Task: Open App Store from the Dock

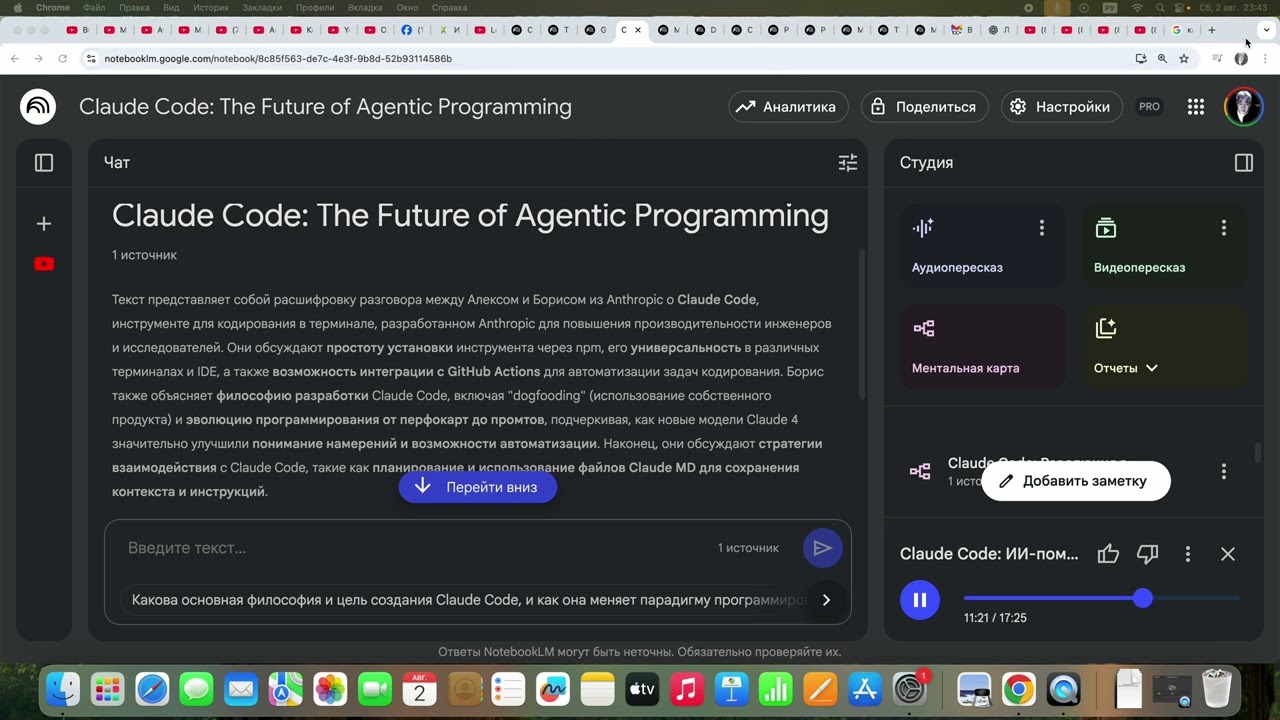Action: click(865, 689)
